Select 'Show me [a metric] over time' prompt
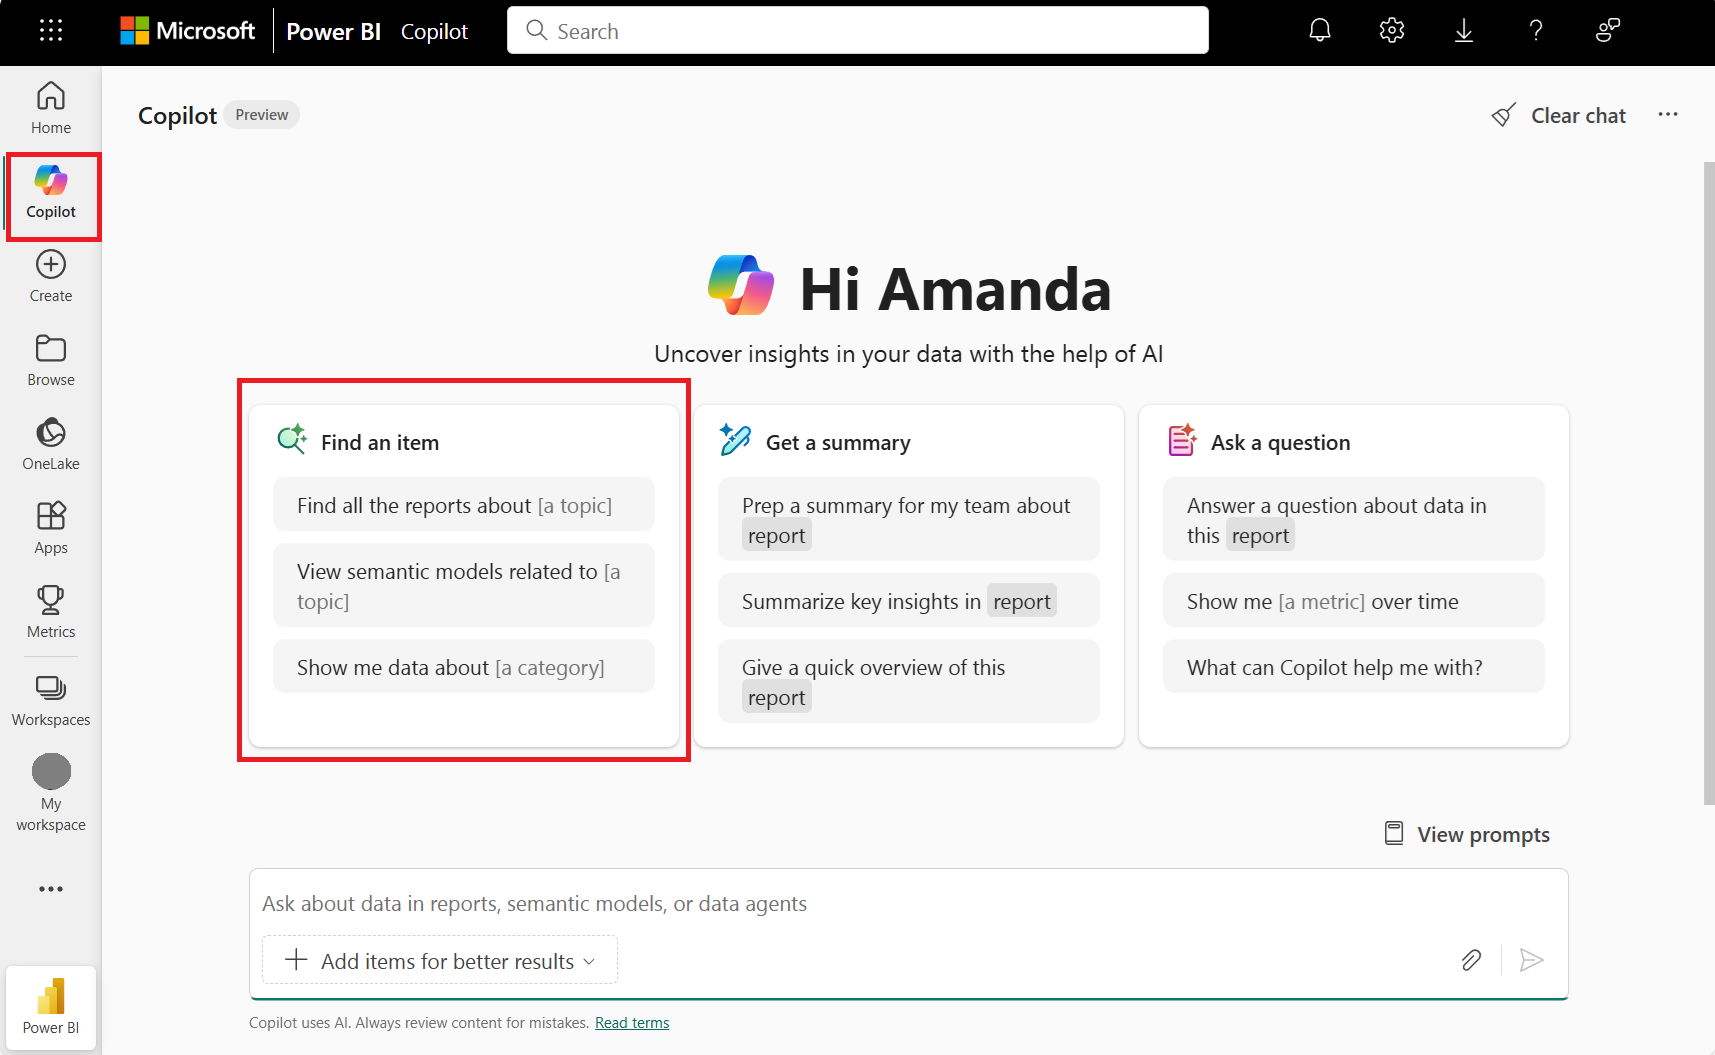The height and width of the screenshot is (1055, 1715). coord(1354,602)
